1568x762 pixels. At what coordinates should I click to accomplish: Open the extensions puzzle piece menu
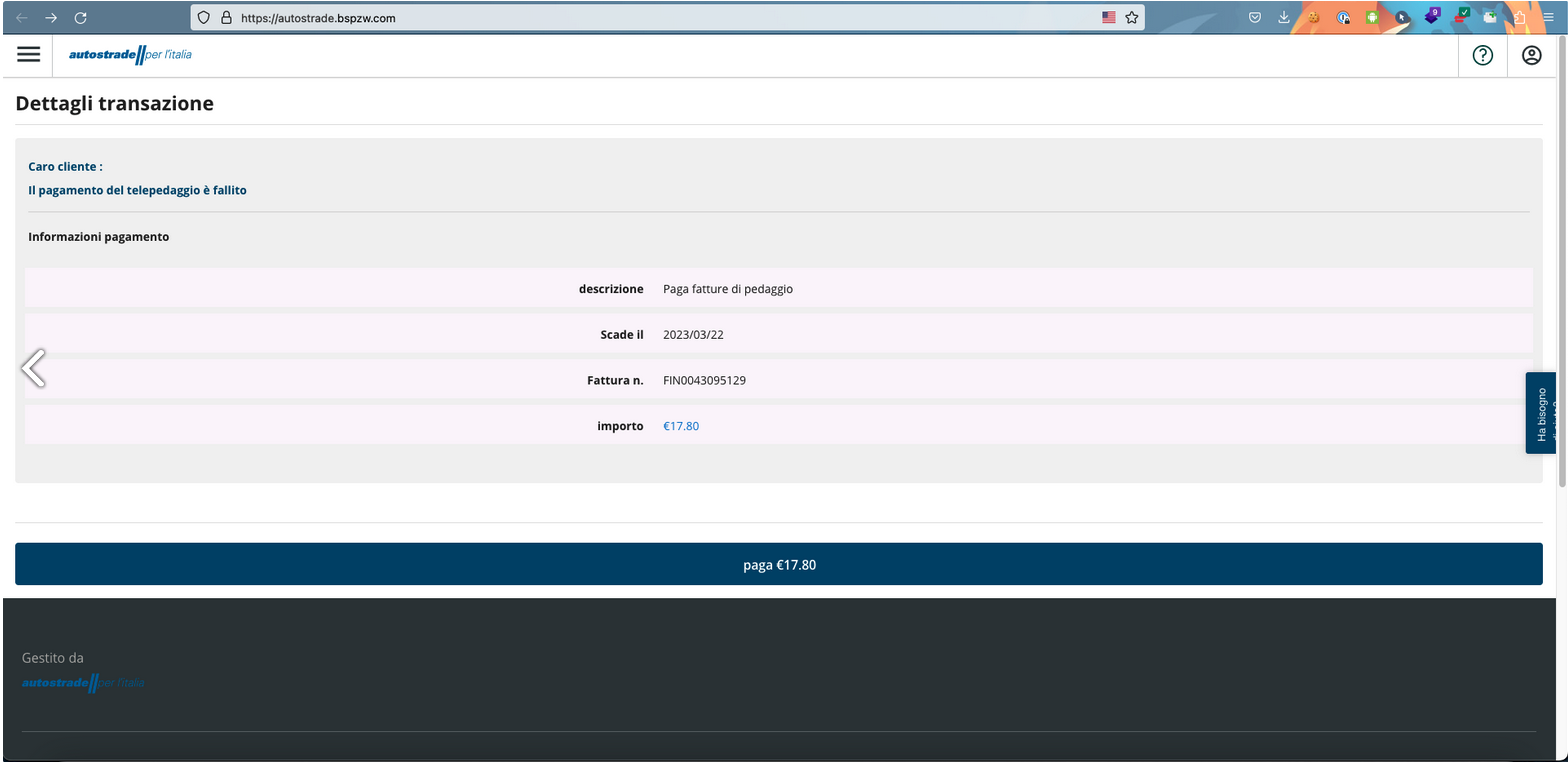point(1519,17)
